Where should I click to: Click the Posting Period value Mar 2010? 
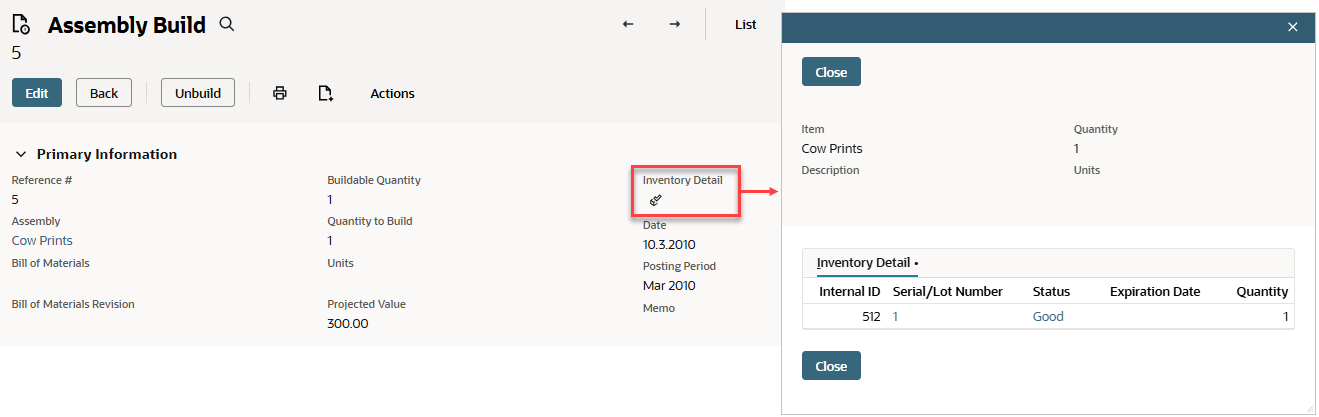point(669,285)
